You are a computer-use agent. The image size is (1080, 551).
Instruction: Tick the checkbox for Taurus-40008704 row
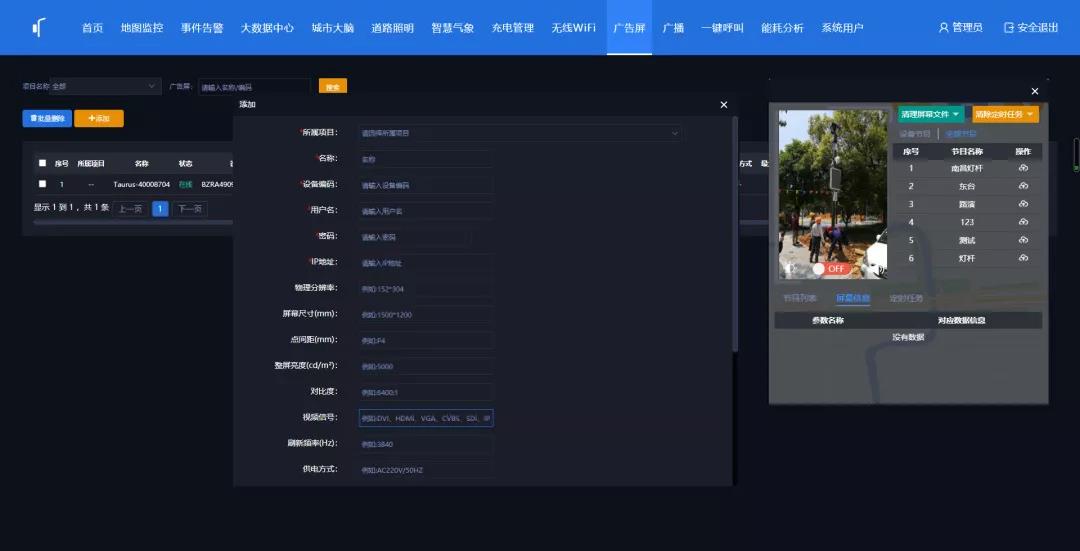(42, 184)
